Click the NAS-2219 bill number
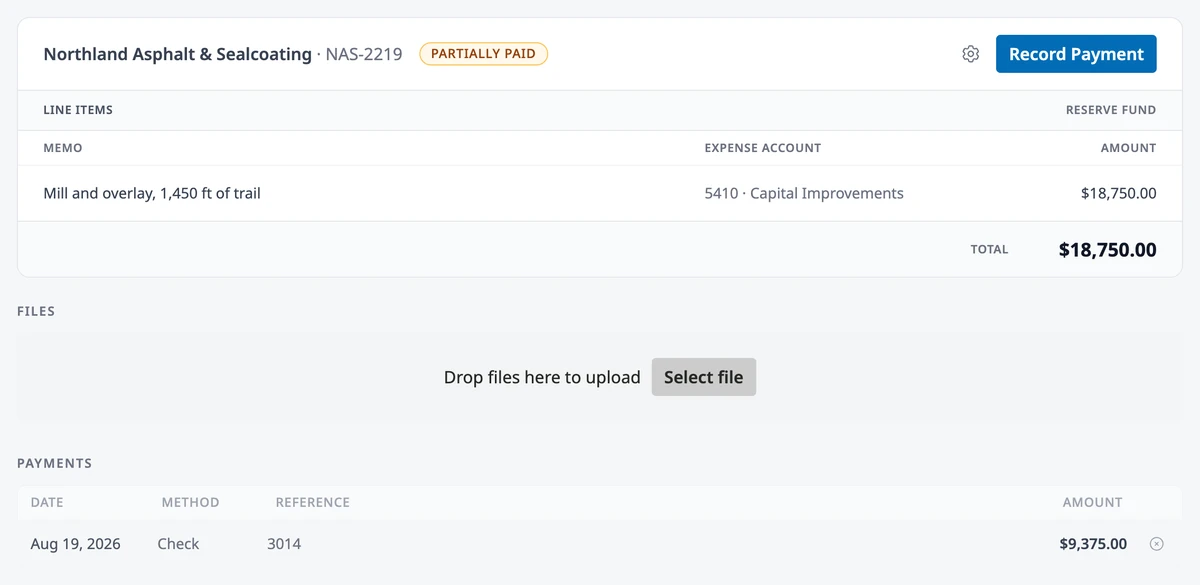The image size is (1200, 585). click(364, 54)
